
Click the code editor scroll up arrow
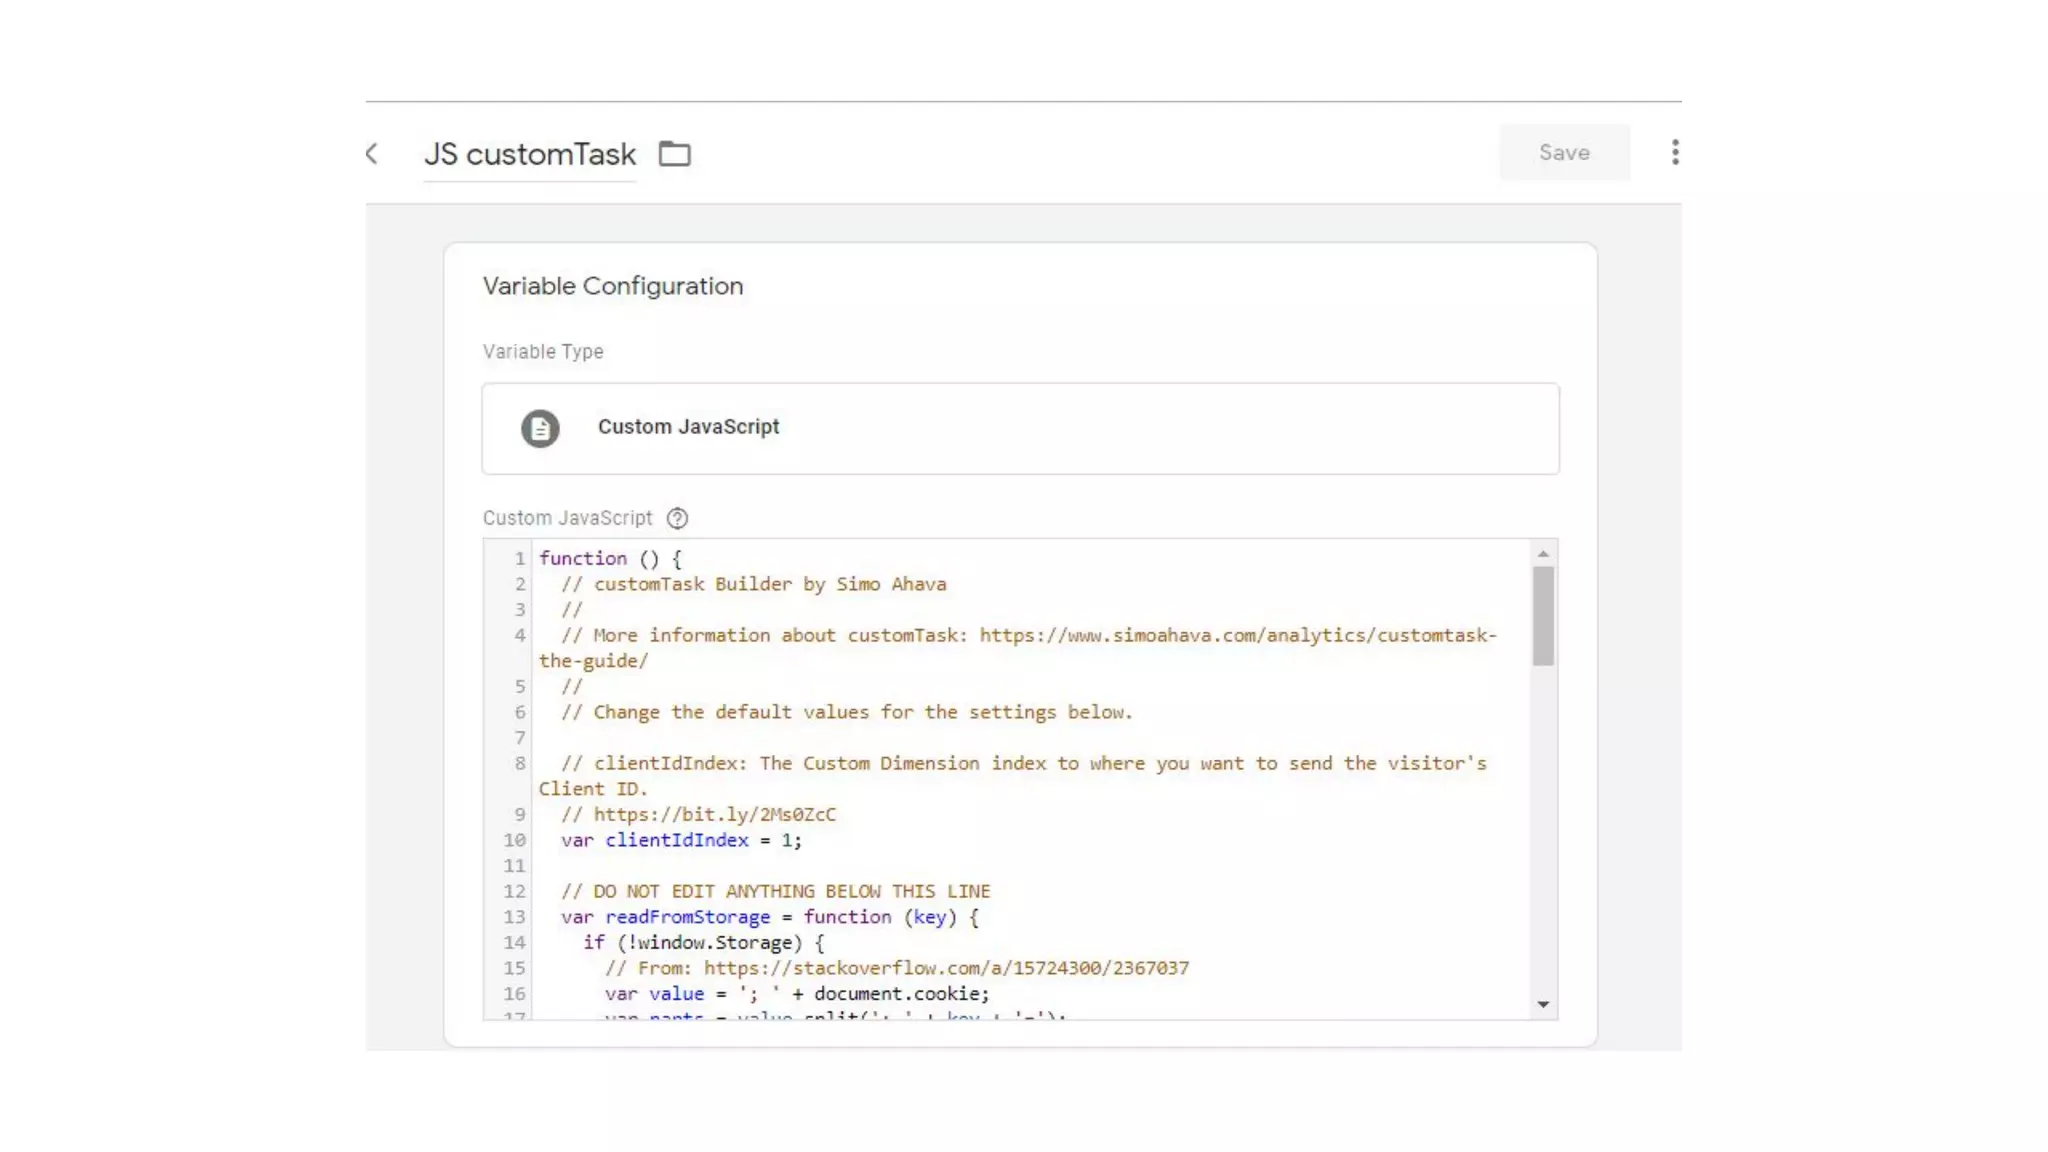[1543, 554]
